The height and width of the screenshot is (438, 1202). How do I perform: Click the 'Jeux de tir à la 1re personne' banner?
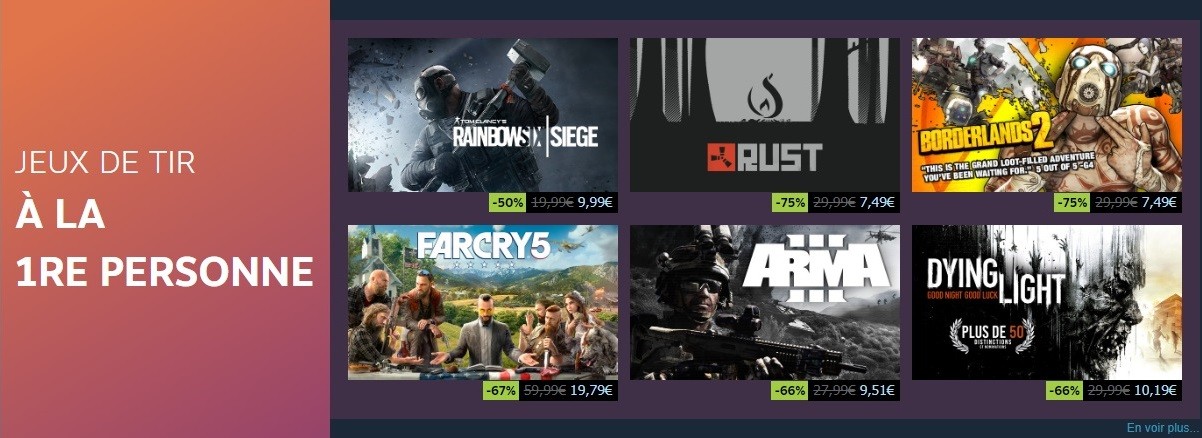click(x=165, y=219)
